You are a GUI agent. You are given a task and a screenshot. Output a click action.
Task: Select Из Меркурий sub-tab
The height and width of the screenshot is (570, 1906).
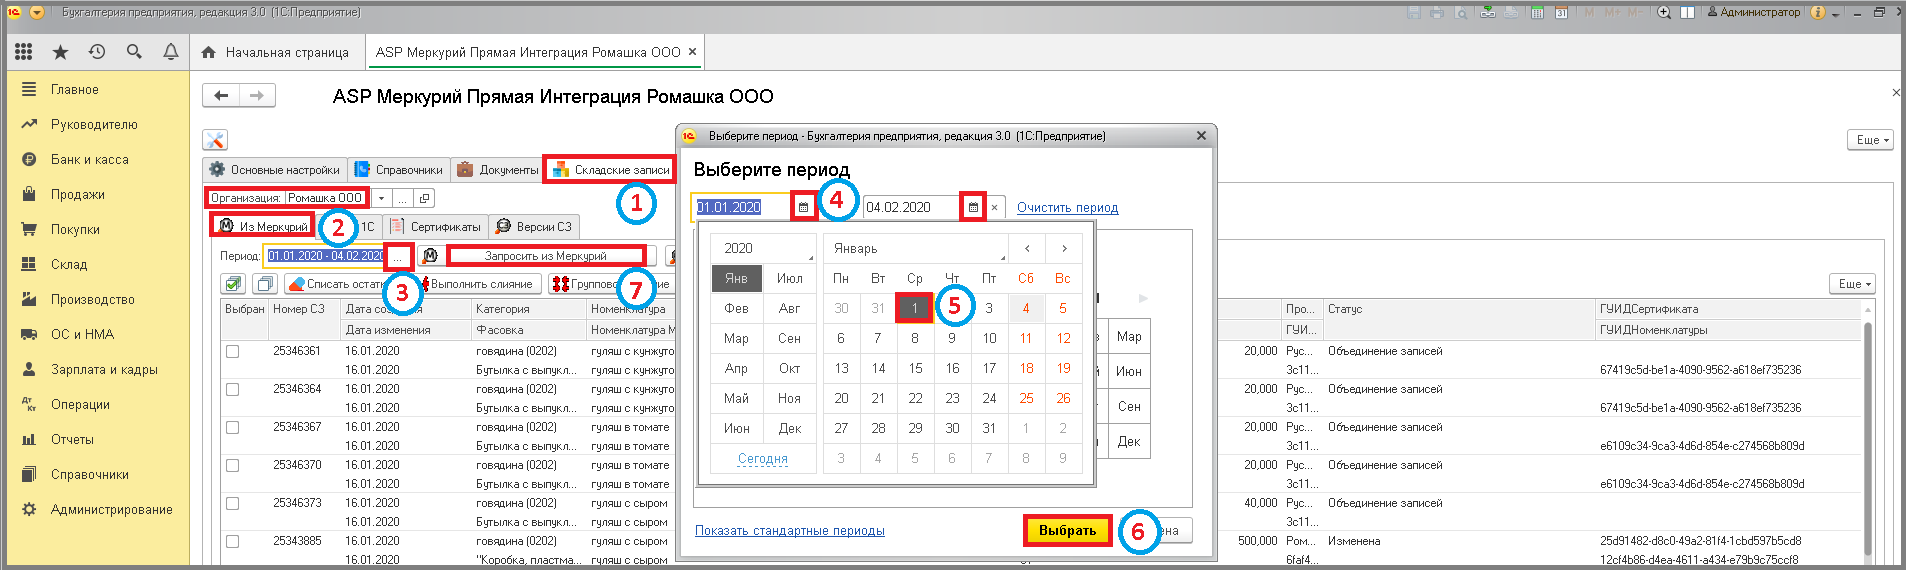[x=264, y=227]
